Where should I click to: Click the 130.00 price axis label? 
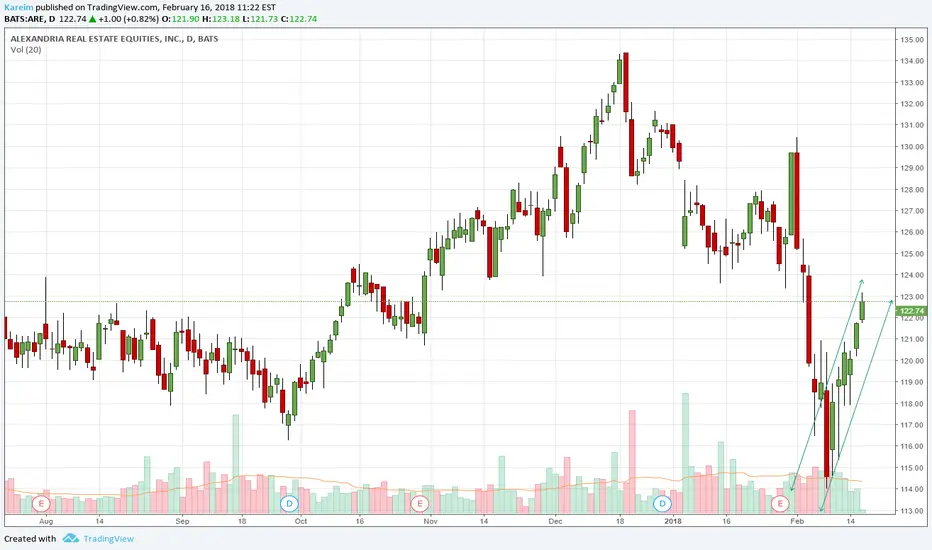912,147
